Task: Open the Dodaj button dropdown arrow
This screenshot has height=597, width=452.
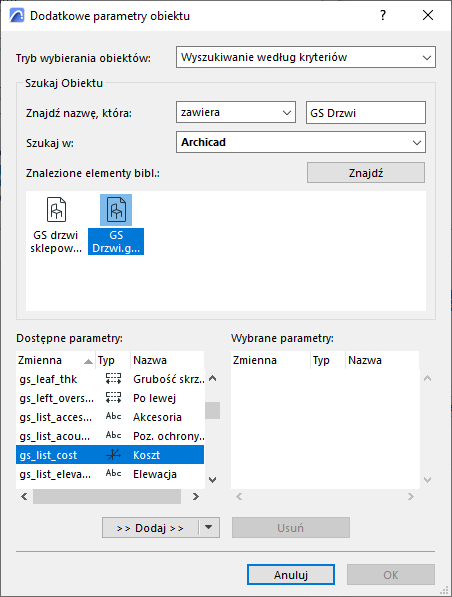Action: click(209, 527)
